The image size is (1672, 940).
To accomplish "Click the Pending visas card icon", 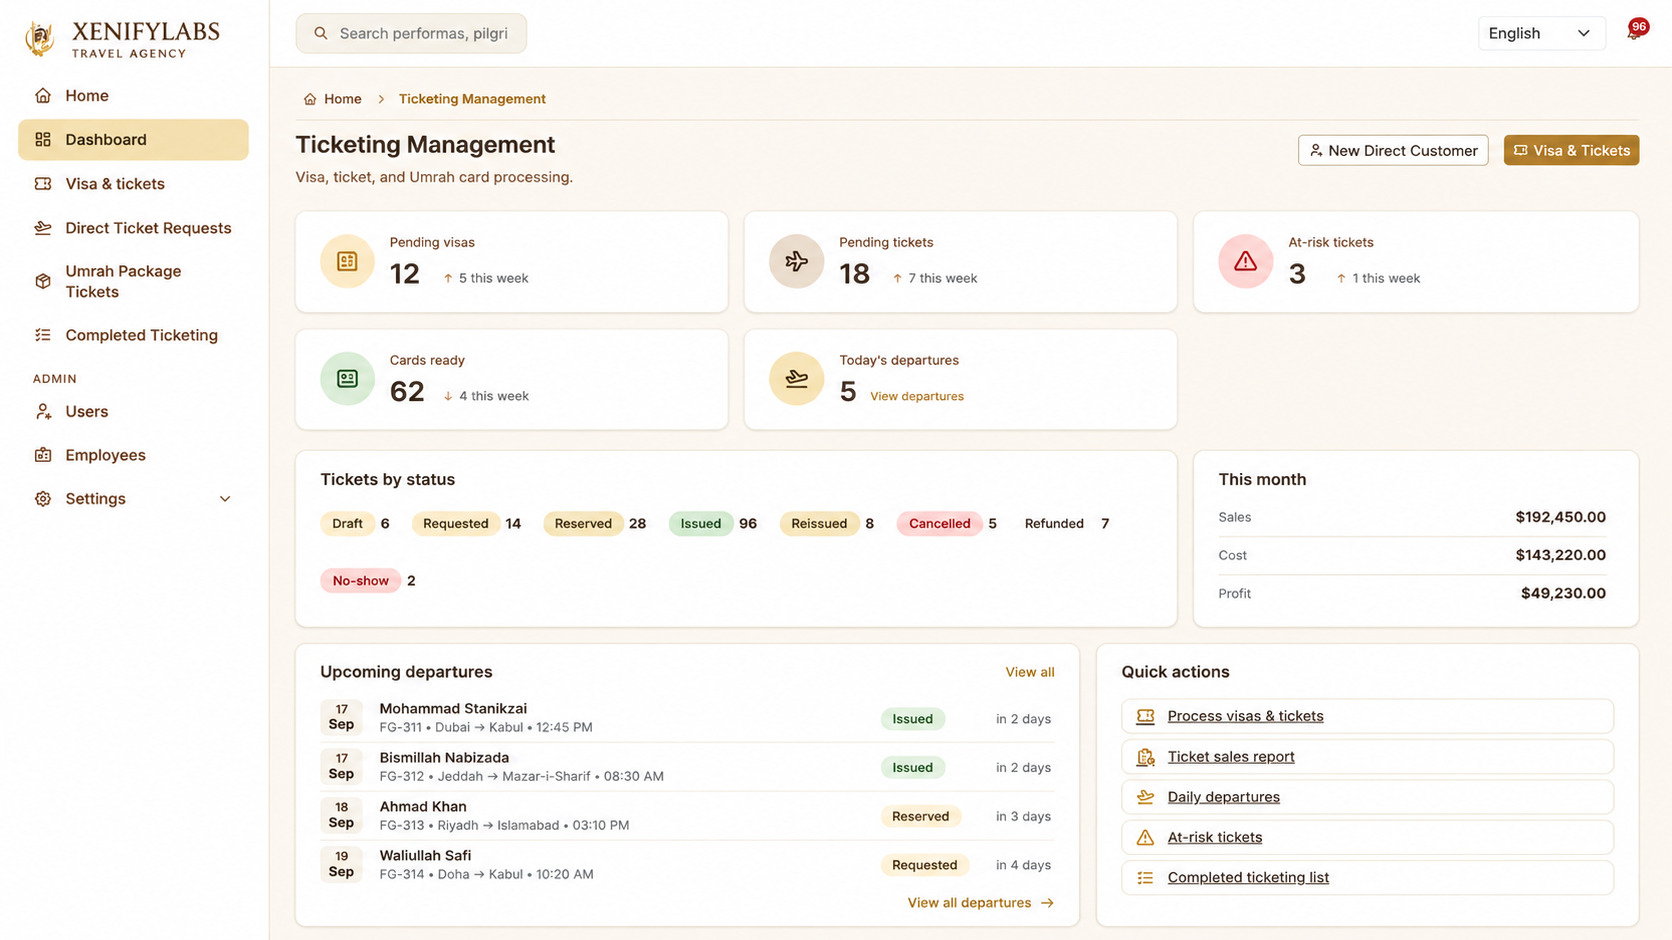I will pyautogui.click(x=347, y=261).
